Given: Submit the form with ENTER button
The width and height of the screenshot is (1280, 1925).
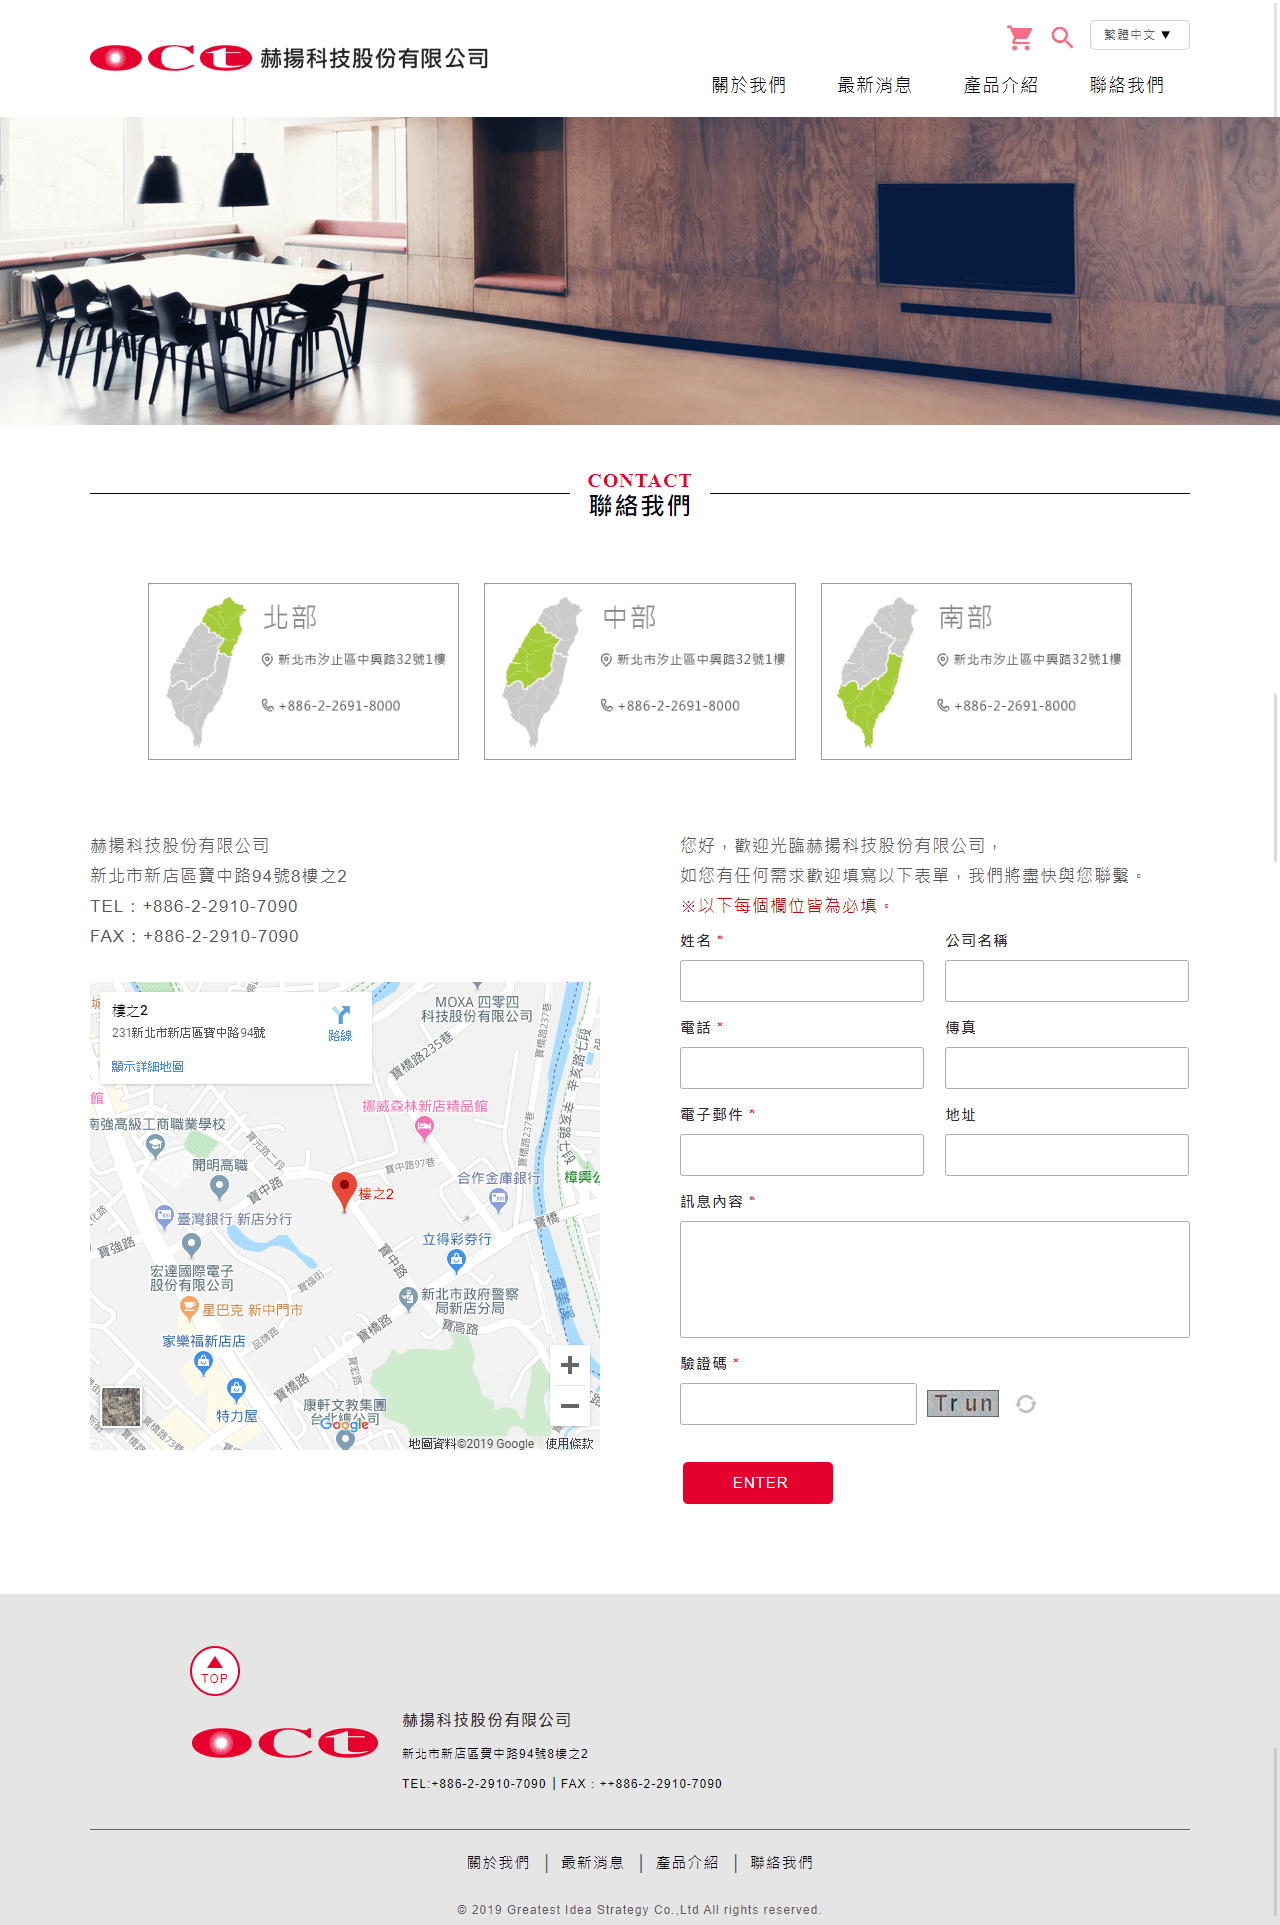Looking at the screenshot, I should [758, 1483].
